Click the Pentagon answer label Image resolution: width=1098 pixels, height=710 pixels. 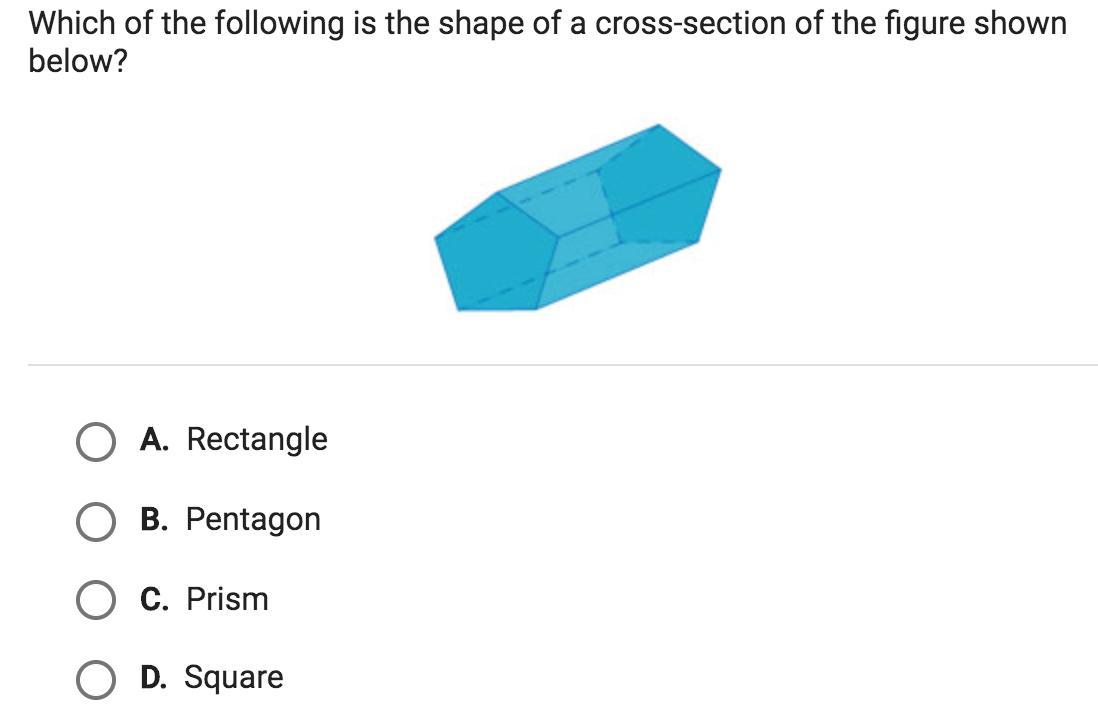253,519
